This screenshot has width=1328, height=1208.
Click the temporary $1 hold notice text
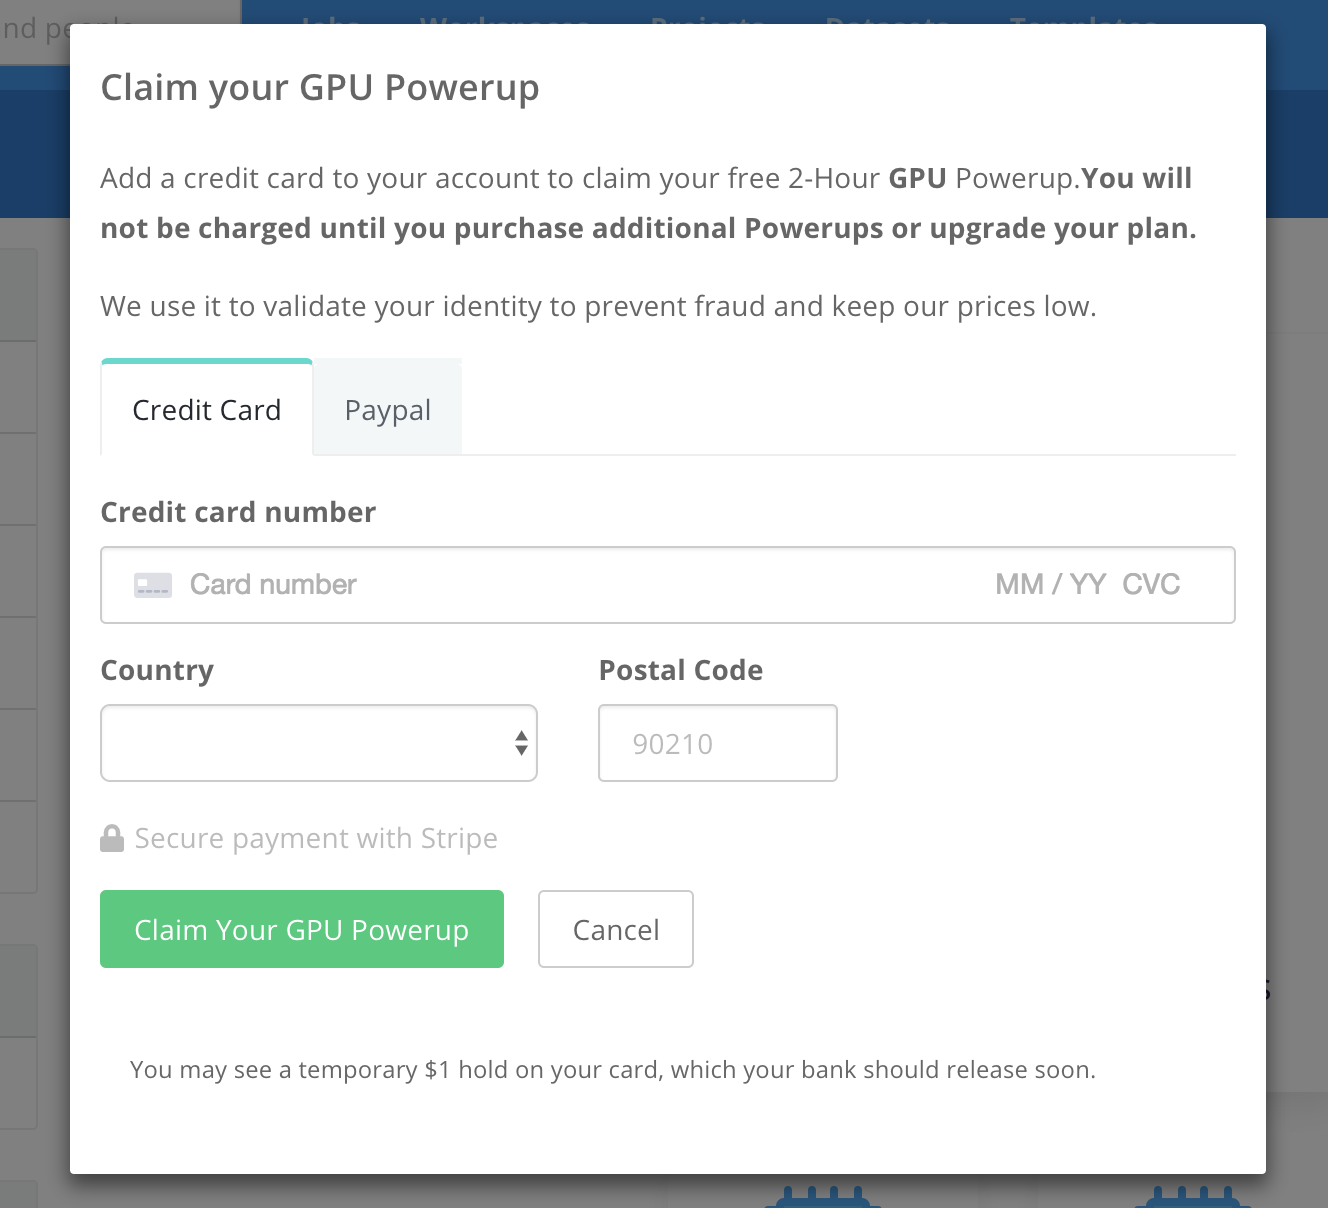click(x=612, y=1070)
